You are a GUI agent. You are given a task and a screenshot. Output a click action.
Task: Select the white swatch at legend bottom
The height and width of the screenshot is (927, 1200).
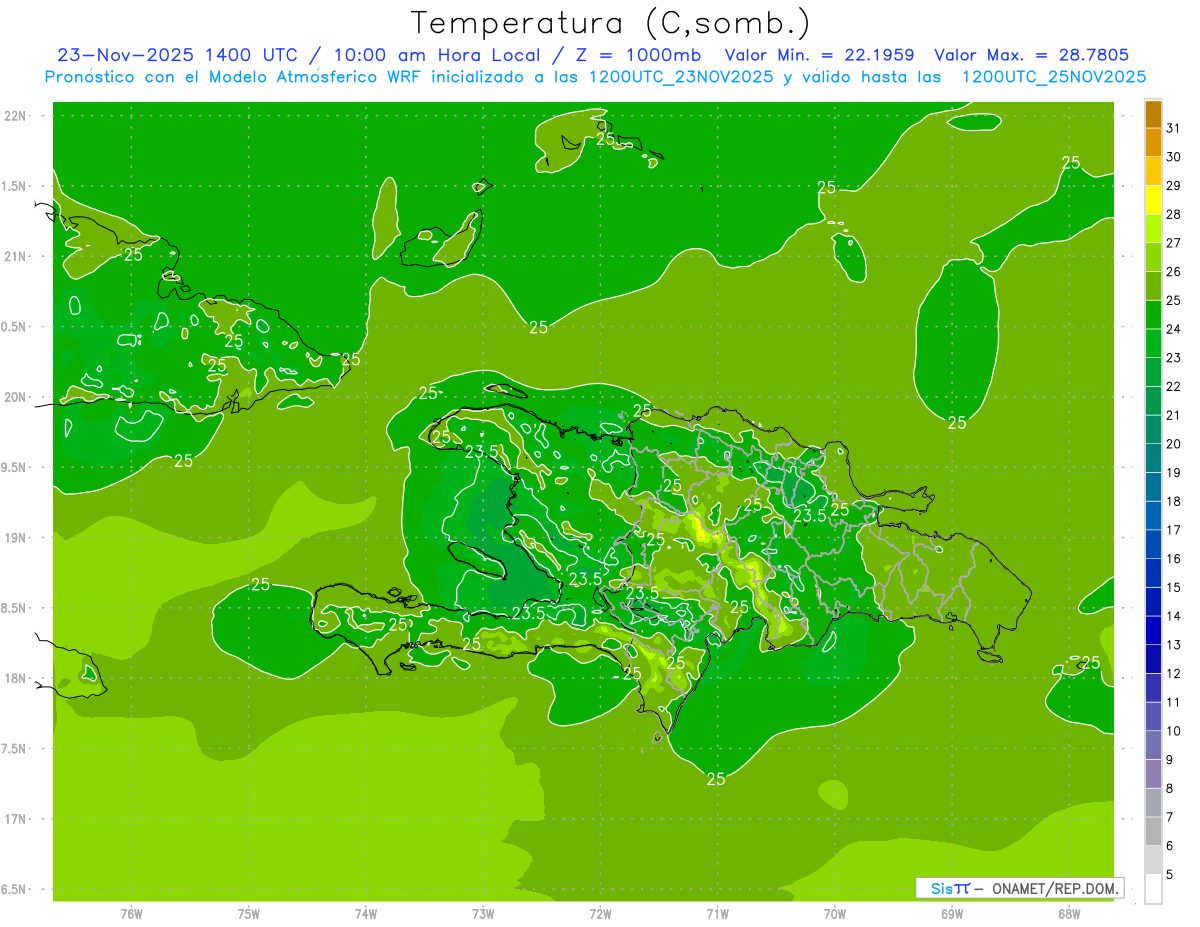tap(1154, 889)
